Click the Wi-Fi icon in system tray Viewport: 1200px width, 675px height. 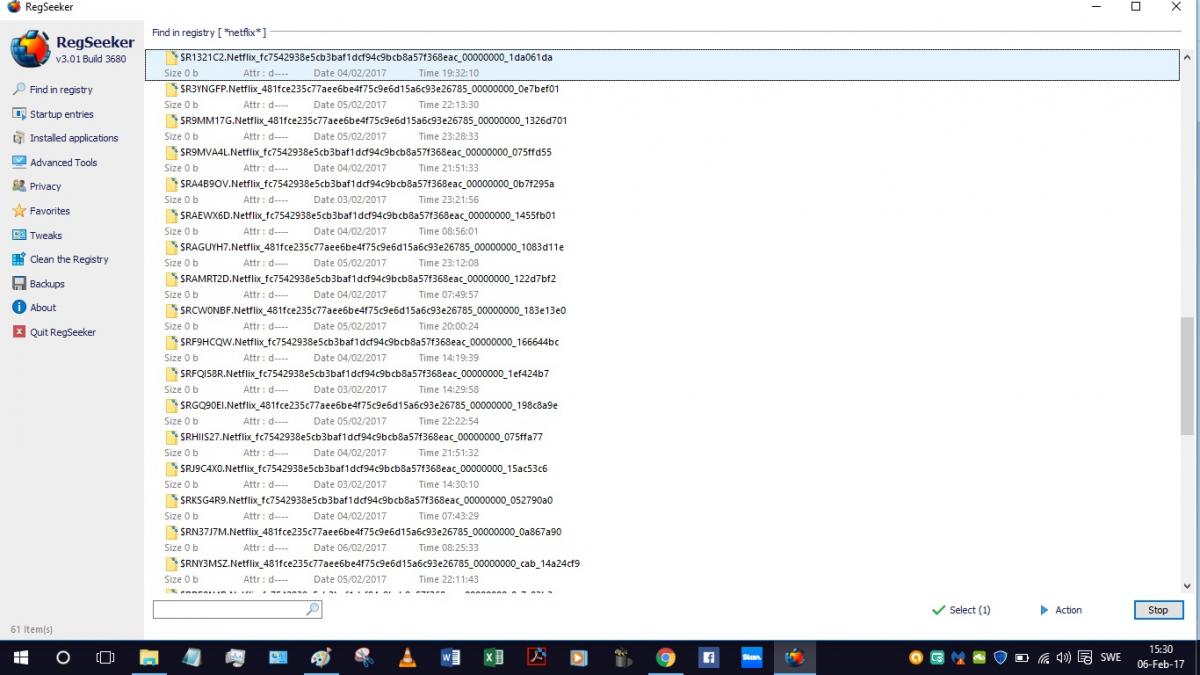coord(1043,658)
